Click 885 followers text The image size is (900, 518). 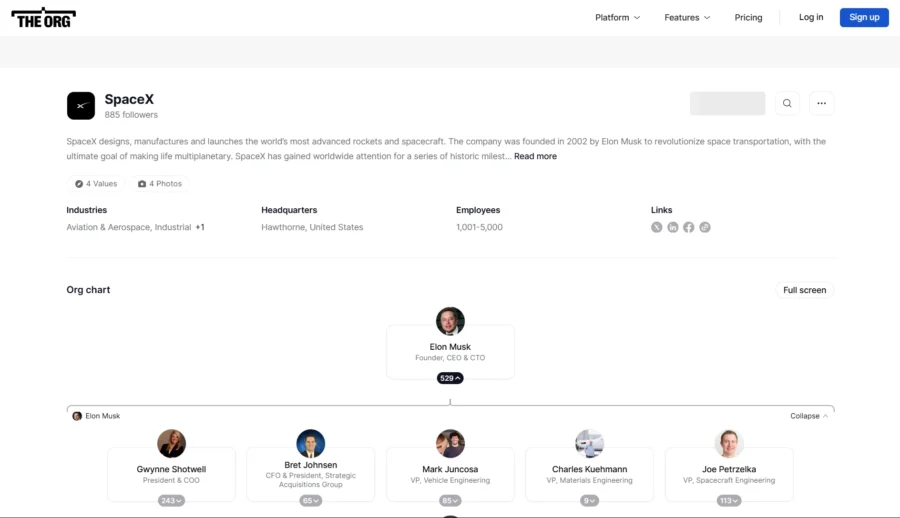pyautogui.click(x=131, y=115)
